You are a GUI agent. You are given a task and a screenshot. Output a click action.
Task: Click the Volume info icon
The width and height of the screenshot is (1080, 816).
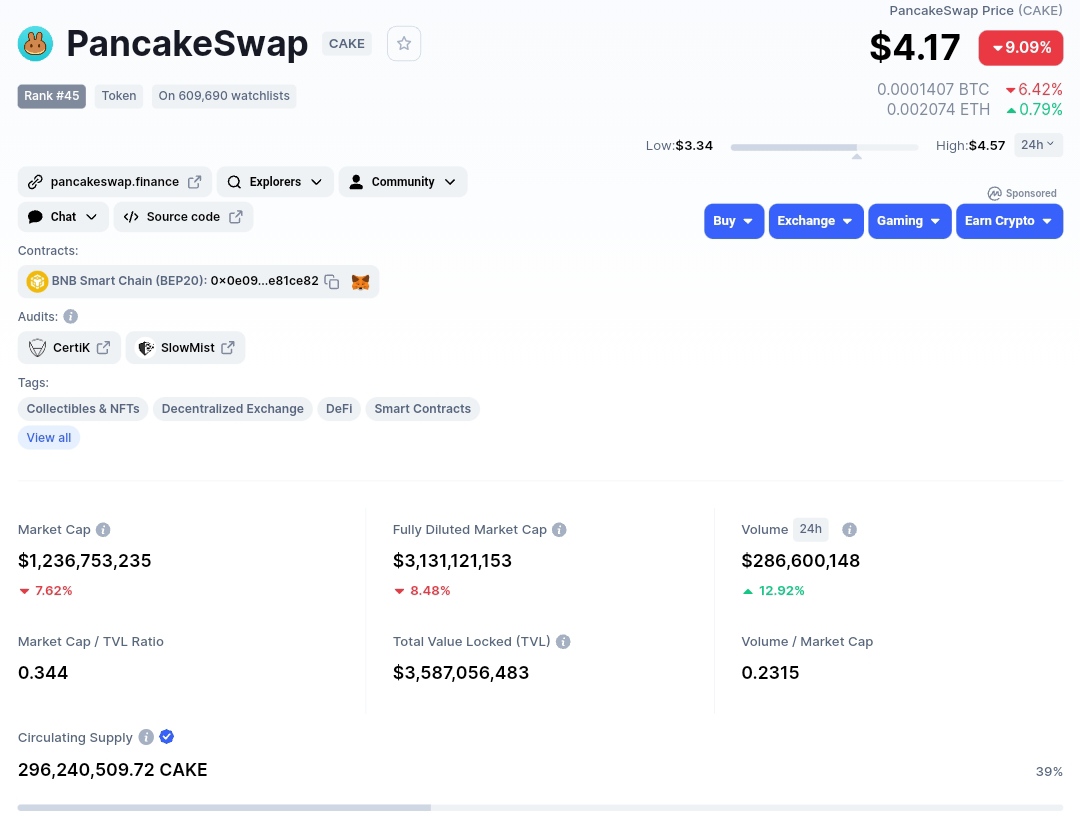[849, 530]
